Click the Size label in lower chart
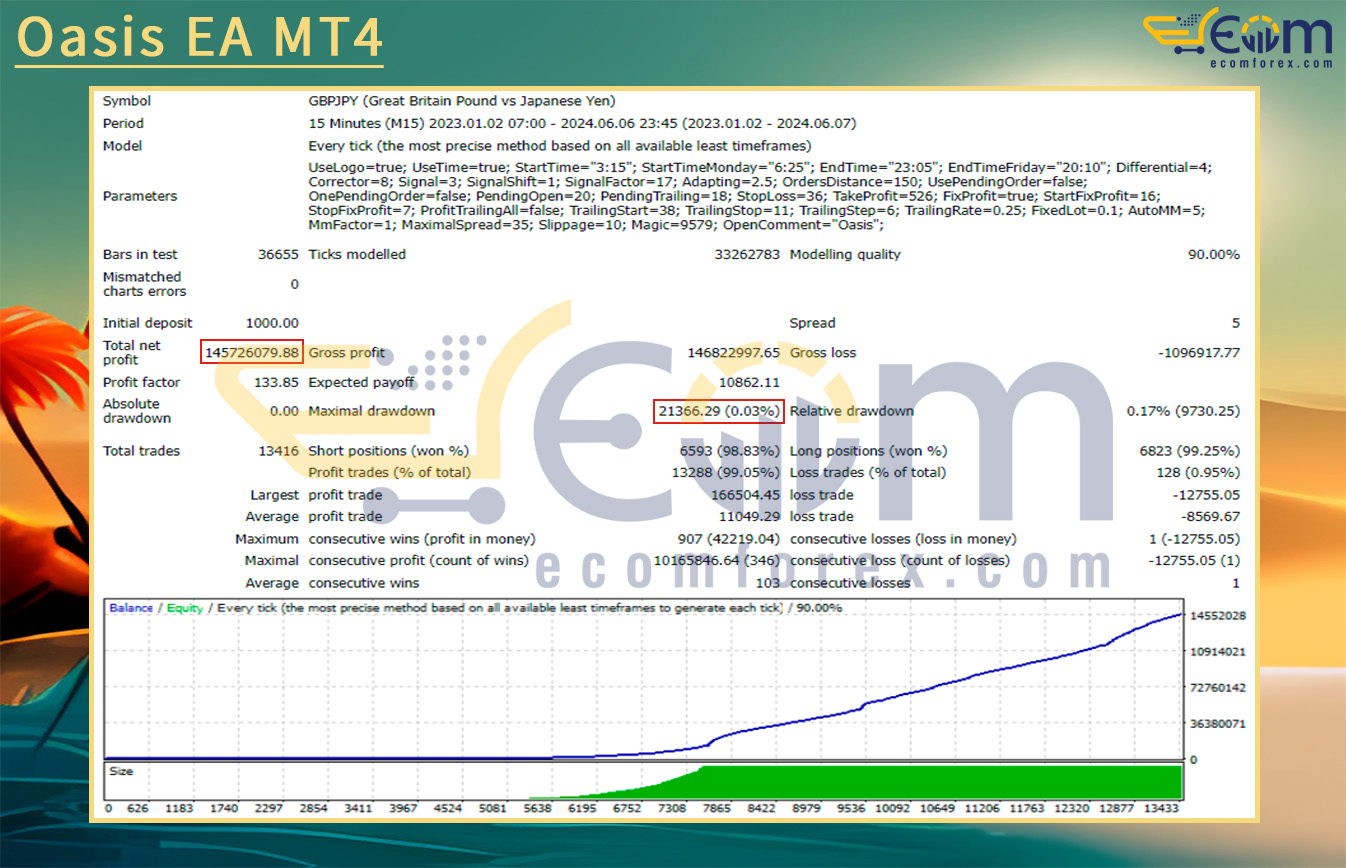This screenshot has height=868, width=1346. pos(120,772)
